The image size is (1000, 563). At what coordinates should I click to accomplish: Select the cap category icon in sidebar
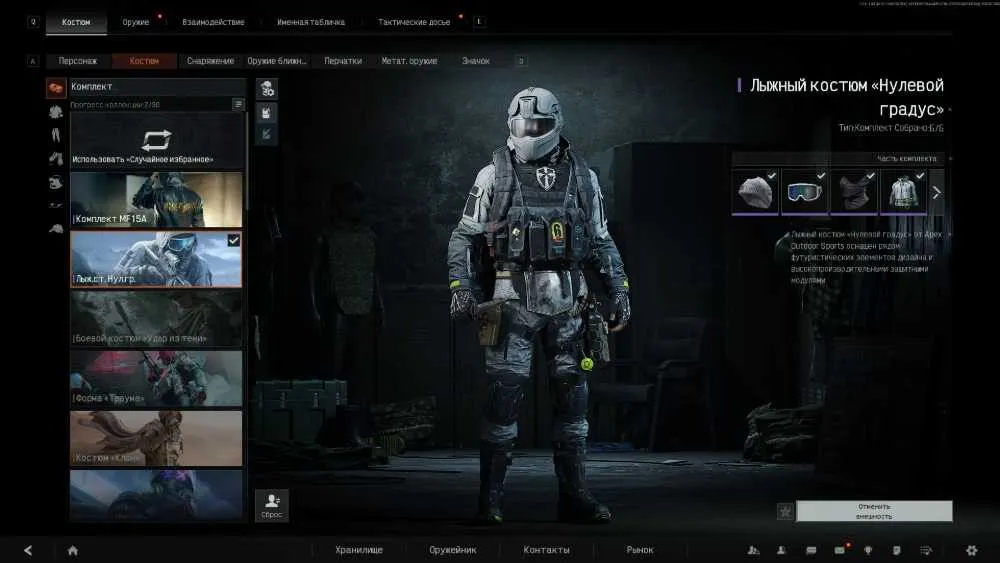[55, 228]
